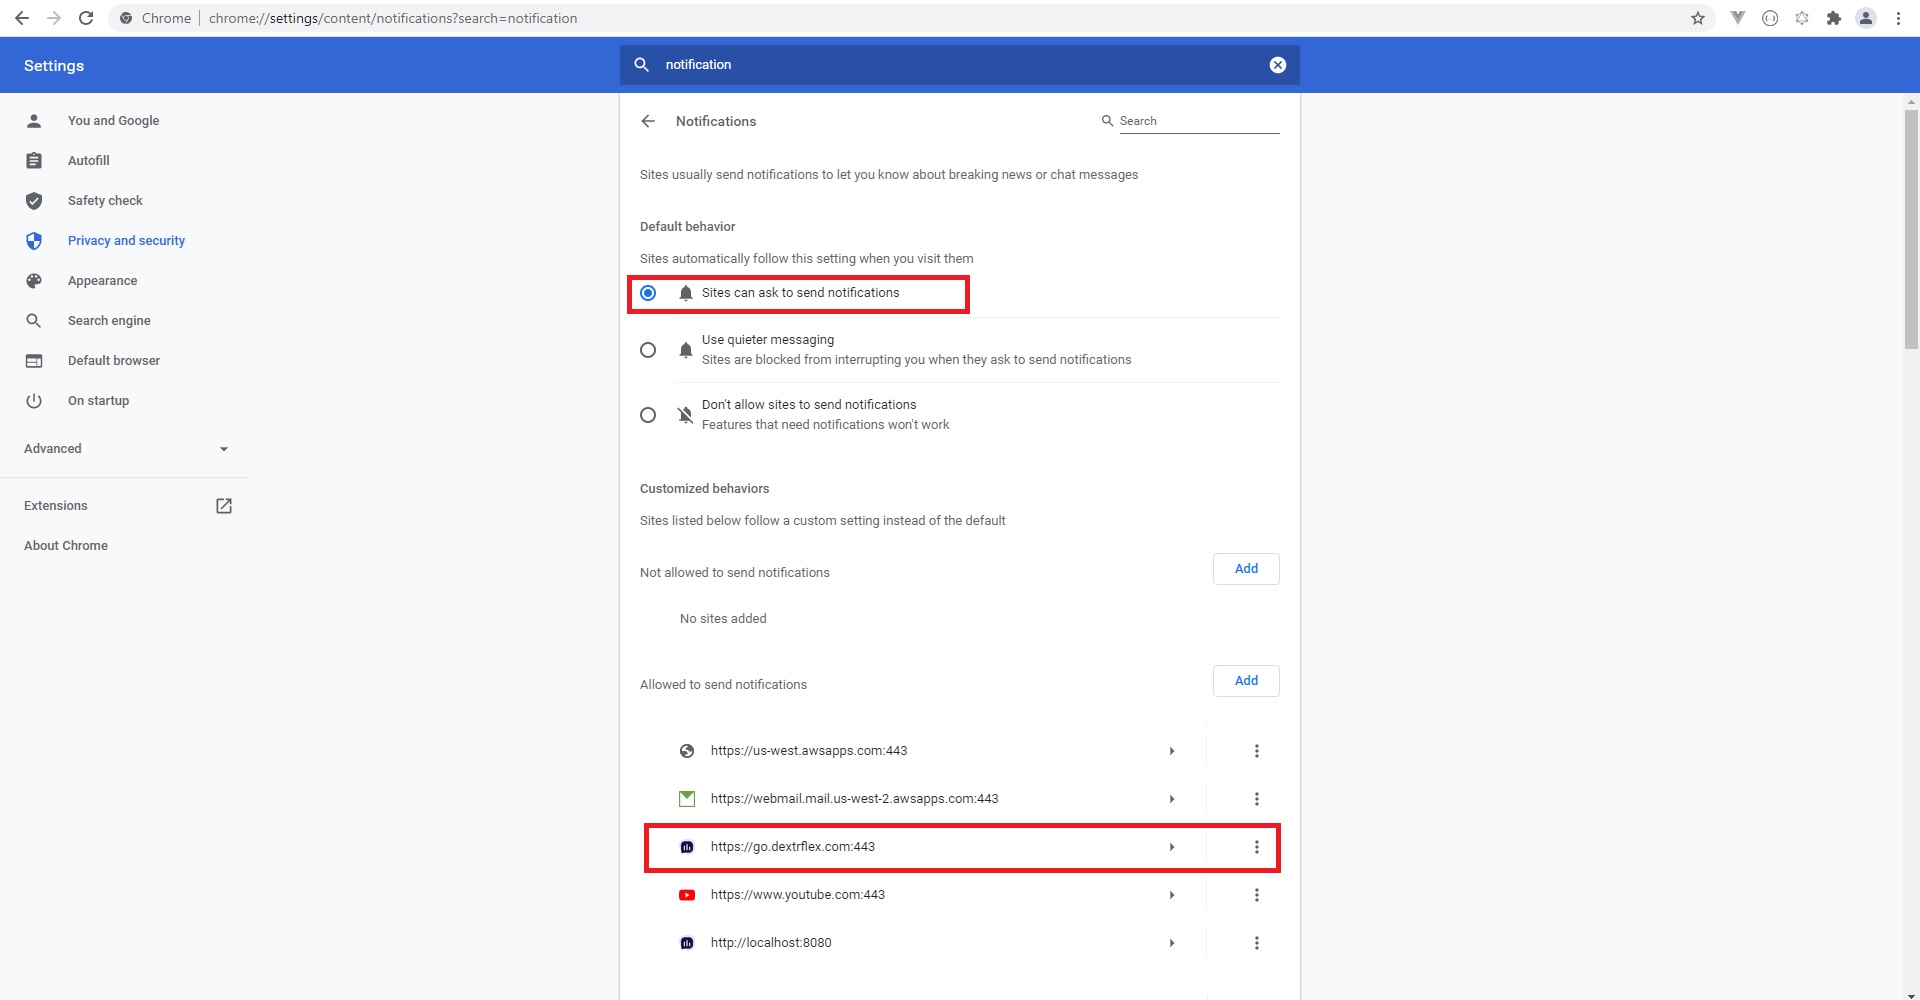Open Privacy and security section
The height and width of the screenshot is (1000, 1920).
126,241
